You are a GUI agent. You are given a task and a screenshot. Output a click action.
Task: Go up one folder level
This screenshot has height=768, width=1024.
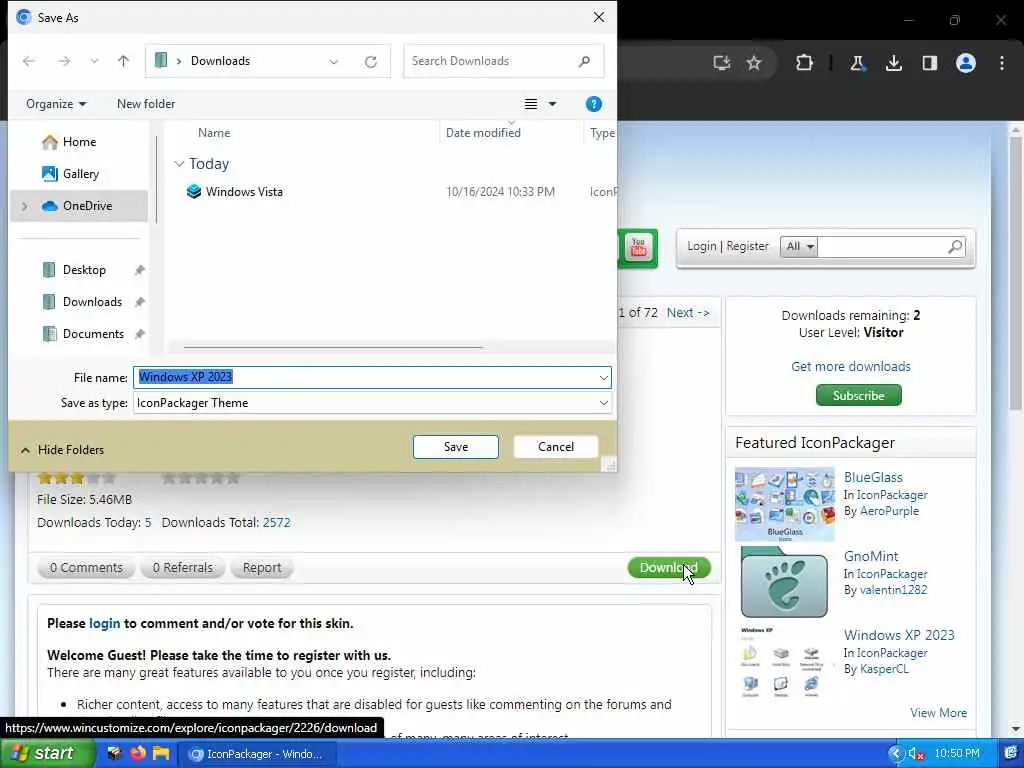point(123,61)
